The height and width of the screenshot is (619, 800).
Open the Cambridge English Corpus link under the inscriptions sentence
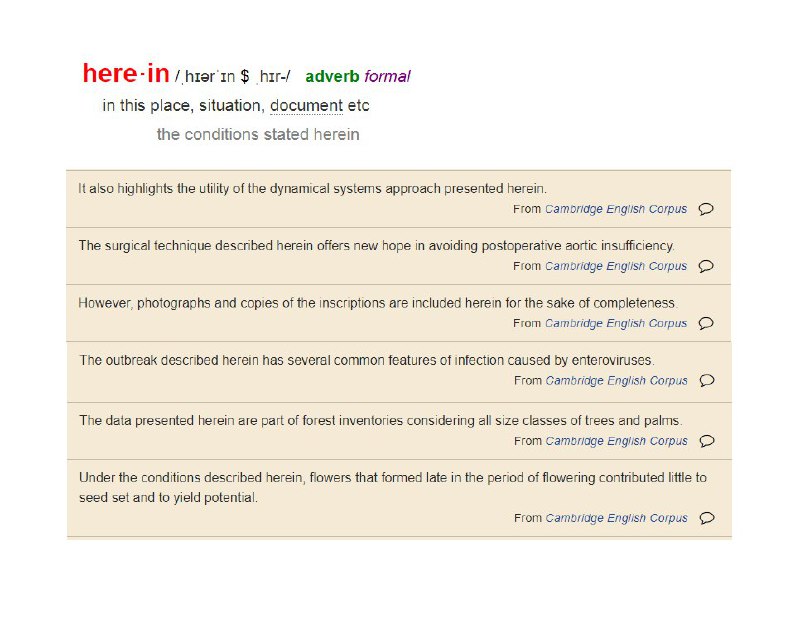click(616, 323)
